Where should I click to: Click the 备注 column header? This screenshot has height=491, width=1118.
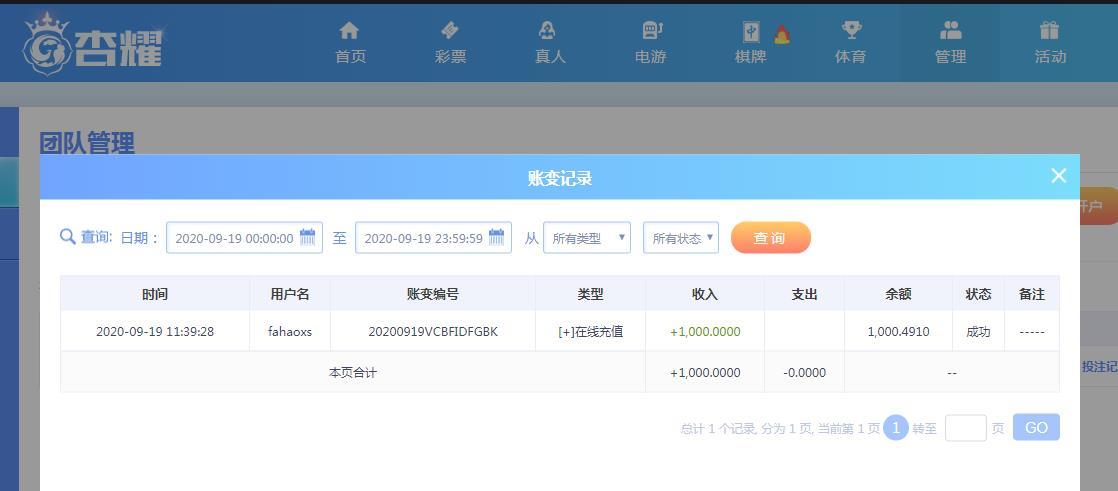(x=1032, y=294)
